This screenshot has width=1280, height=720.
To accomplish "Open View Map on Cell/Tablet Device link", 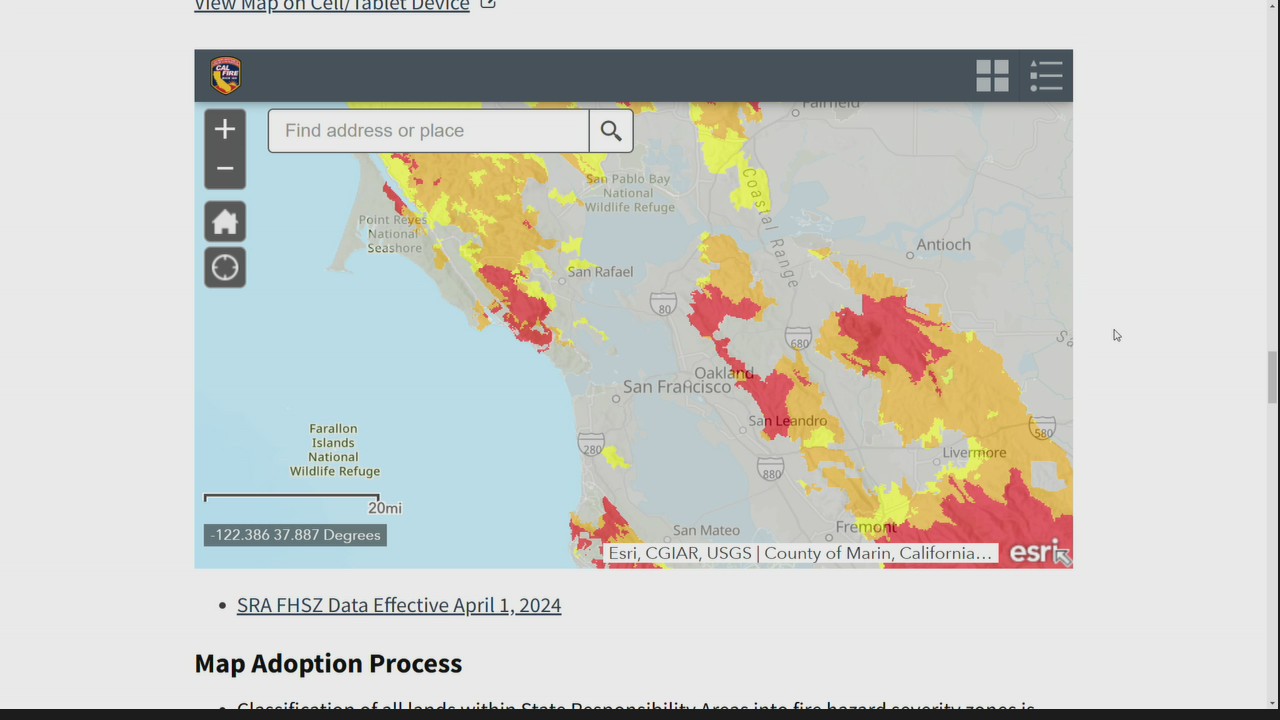I will coord(332,6).
